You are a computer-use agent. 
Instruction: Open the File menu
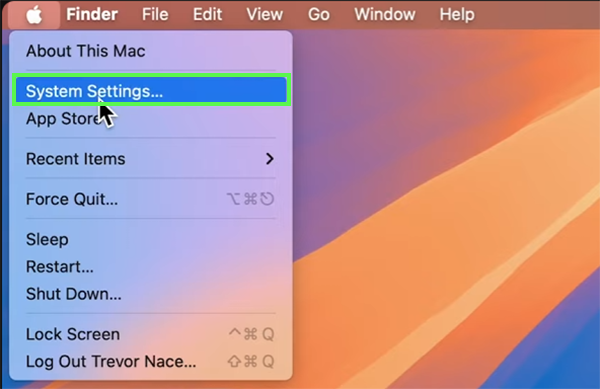click(155, 15)
